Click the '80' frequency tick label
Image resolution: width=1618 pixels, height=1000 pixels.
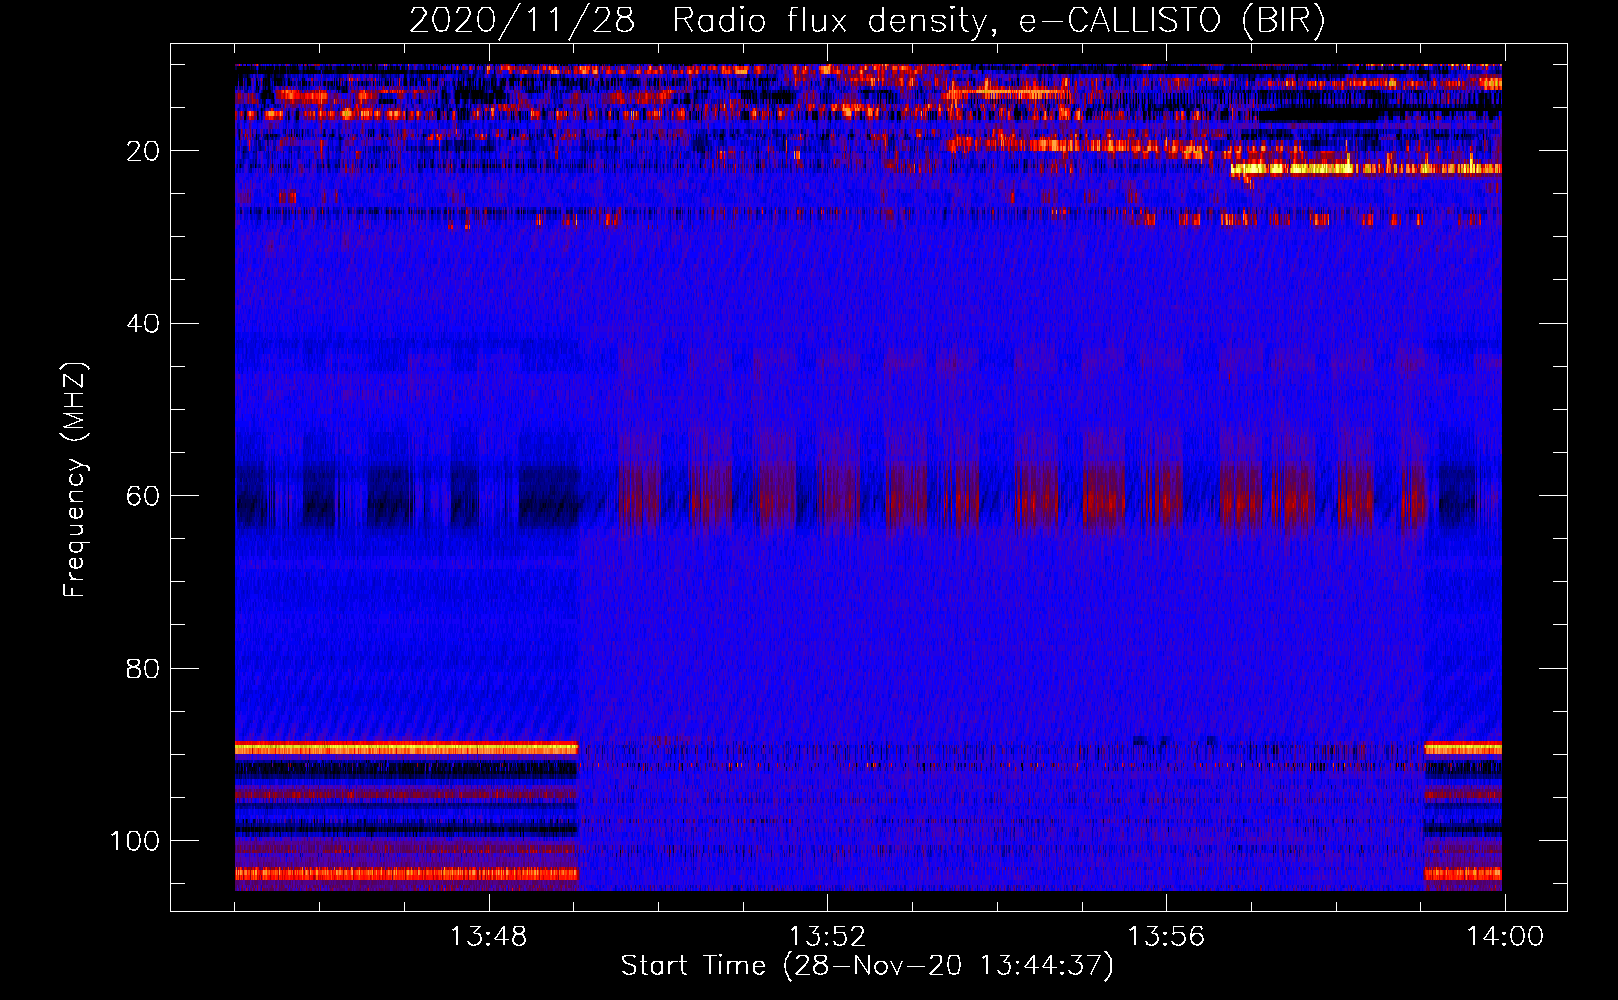pos(142,669)
